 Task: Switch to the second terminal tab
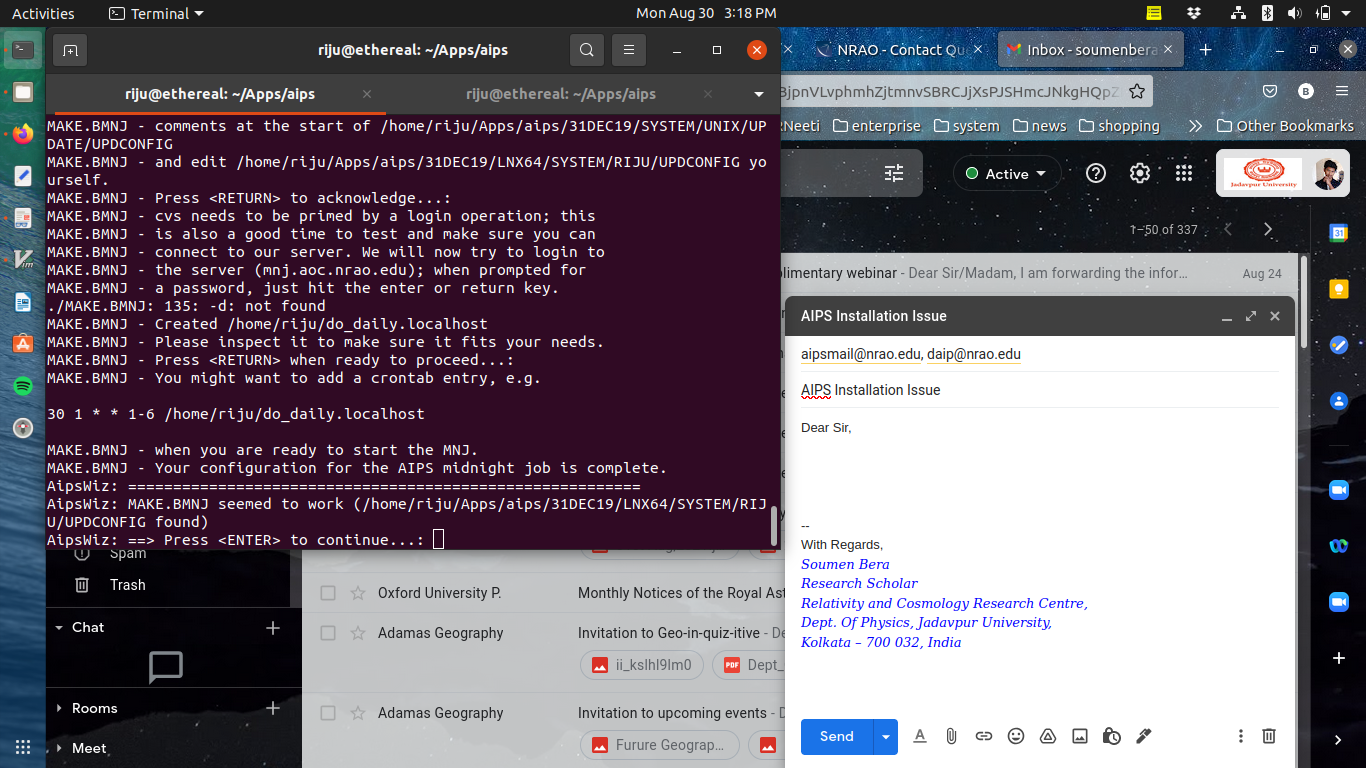(x=560, y=94)
